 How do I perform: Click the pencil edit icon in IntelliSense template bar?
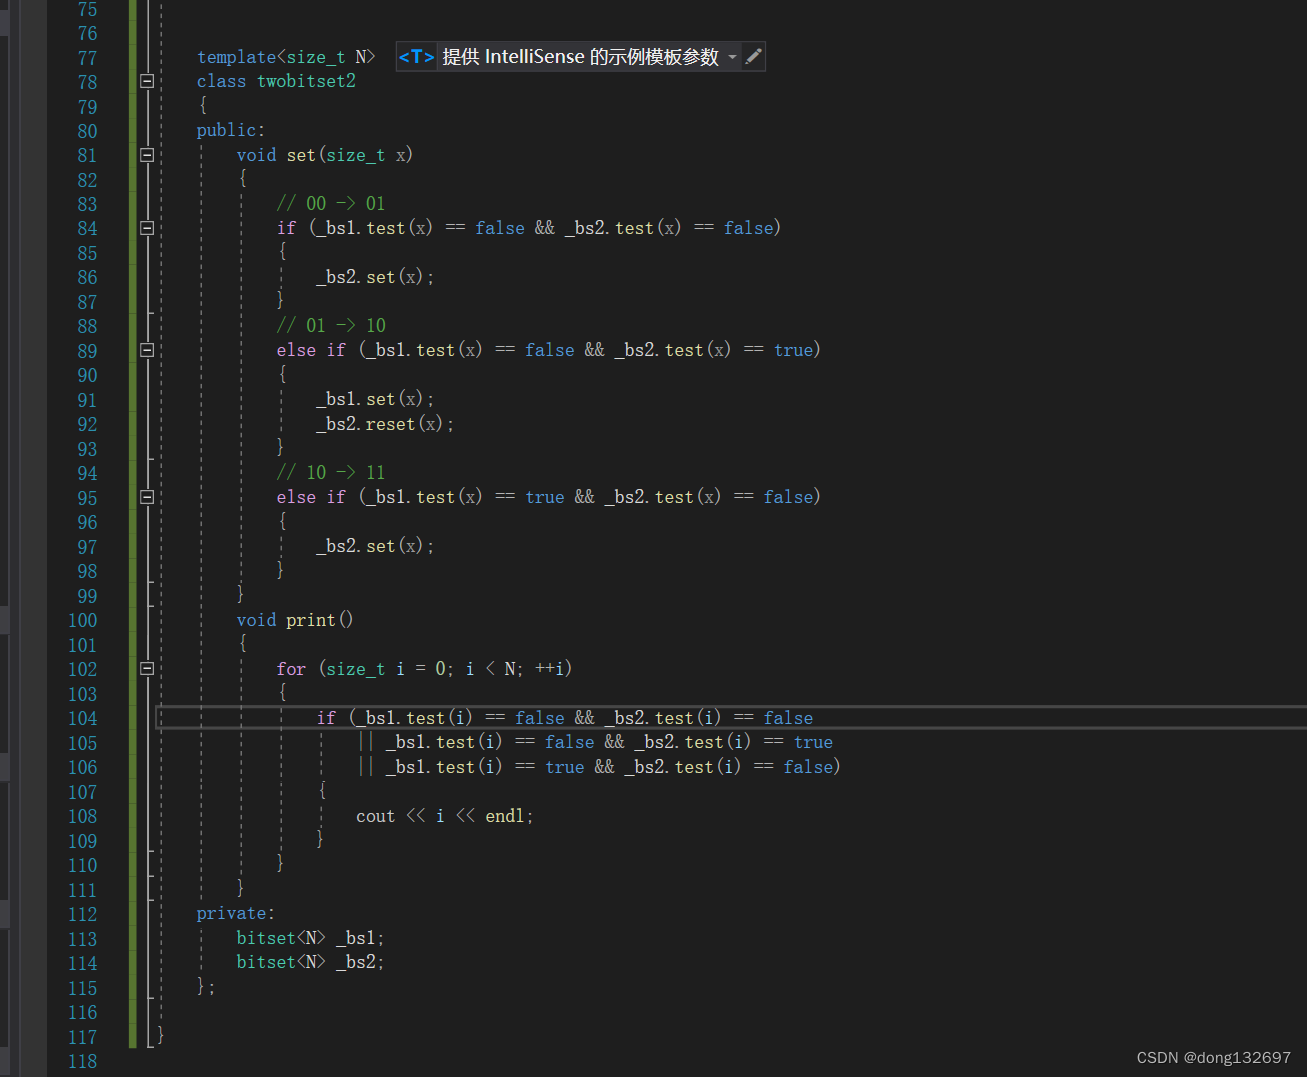[754, 57]
